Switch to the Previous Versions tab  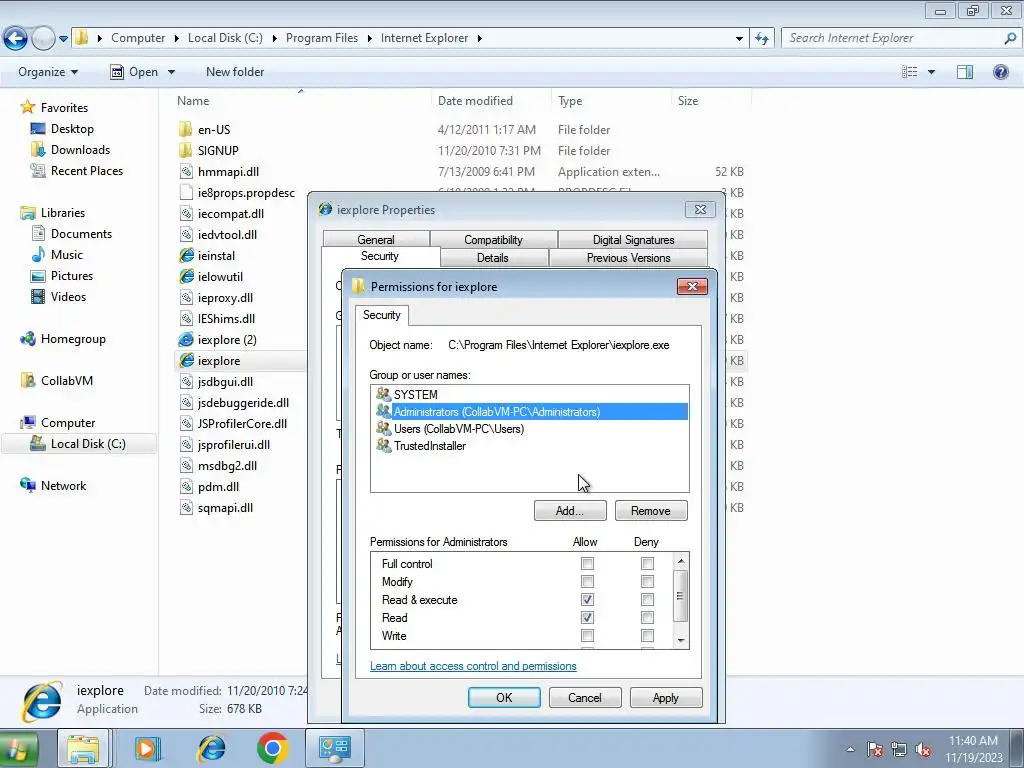(x=628, y=258)
